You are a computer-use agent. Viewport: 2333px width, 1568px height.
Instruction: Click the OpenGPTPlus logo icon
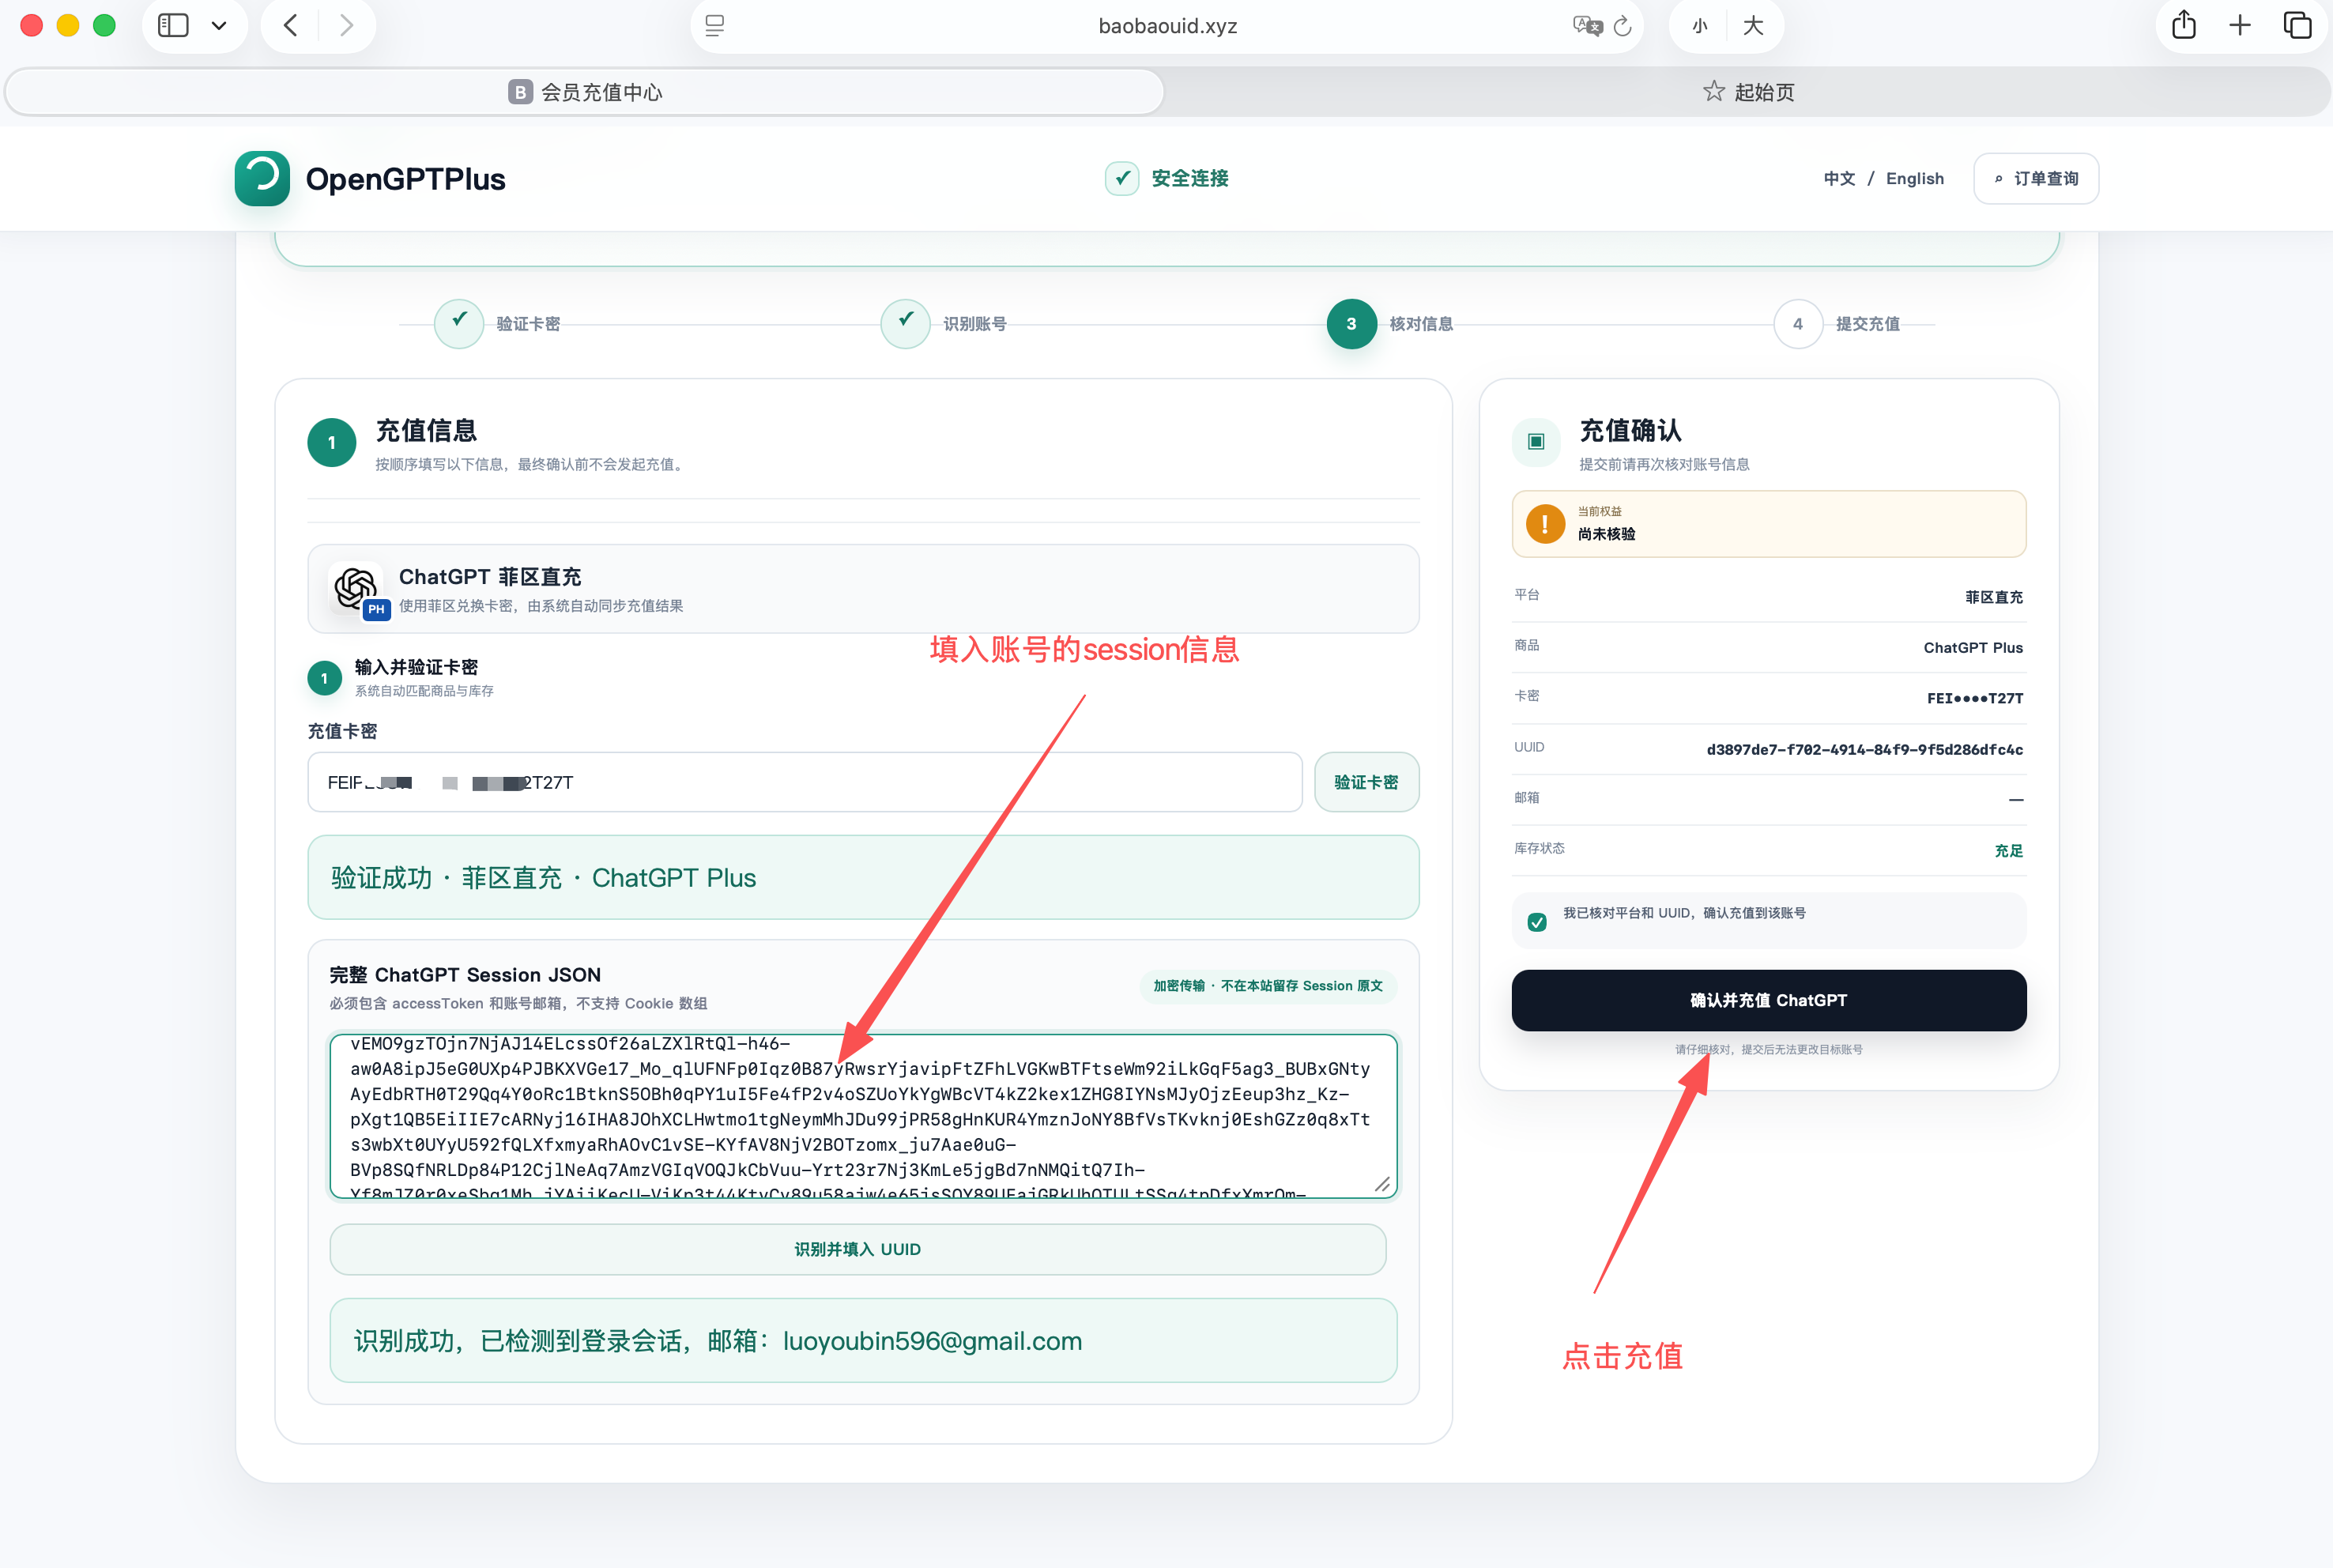262,179
